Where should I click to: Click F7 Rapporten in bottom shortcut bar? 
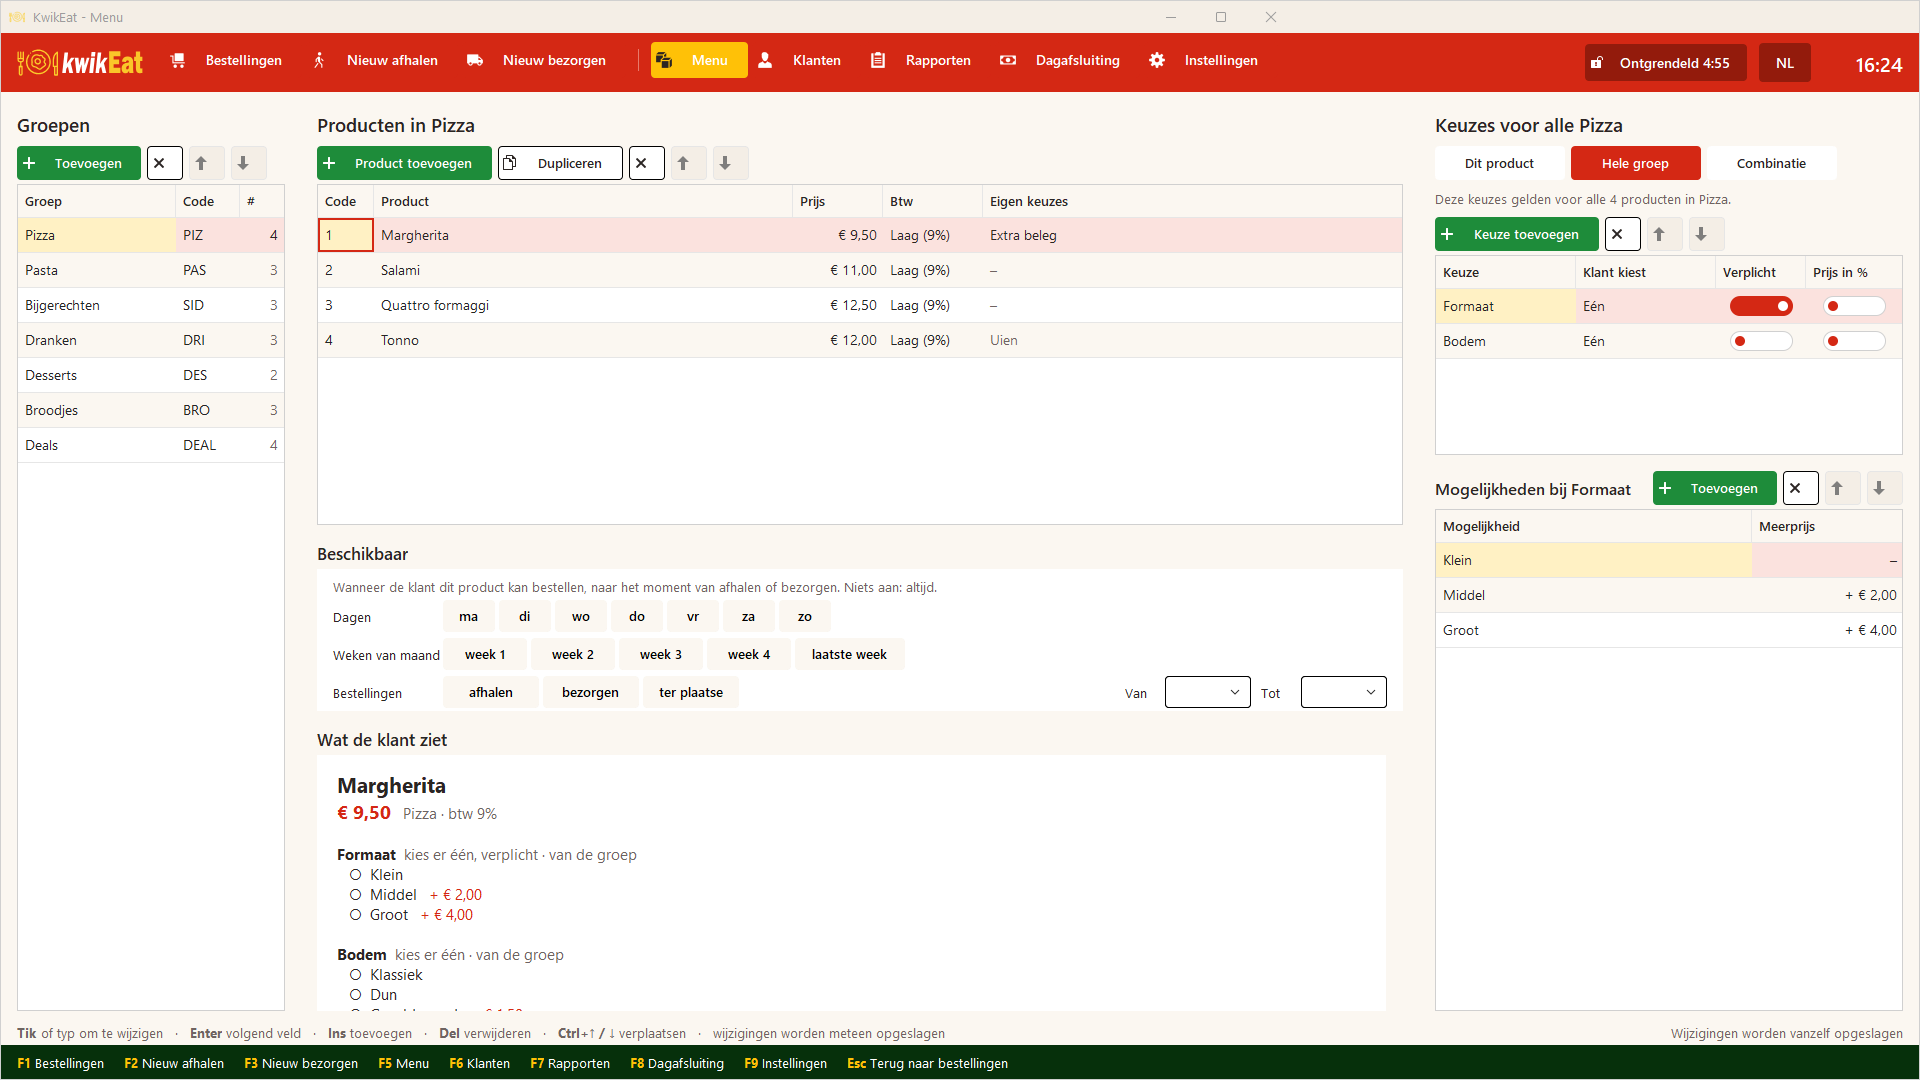point(570,1063)
